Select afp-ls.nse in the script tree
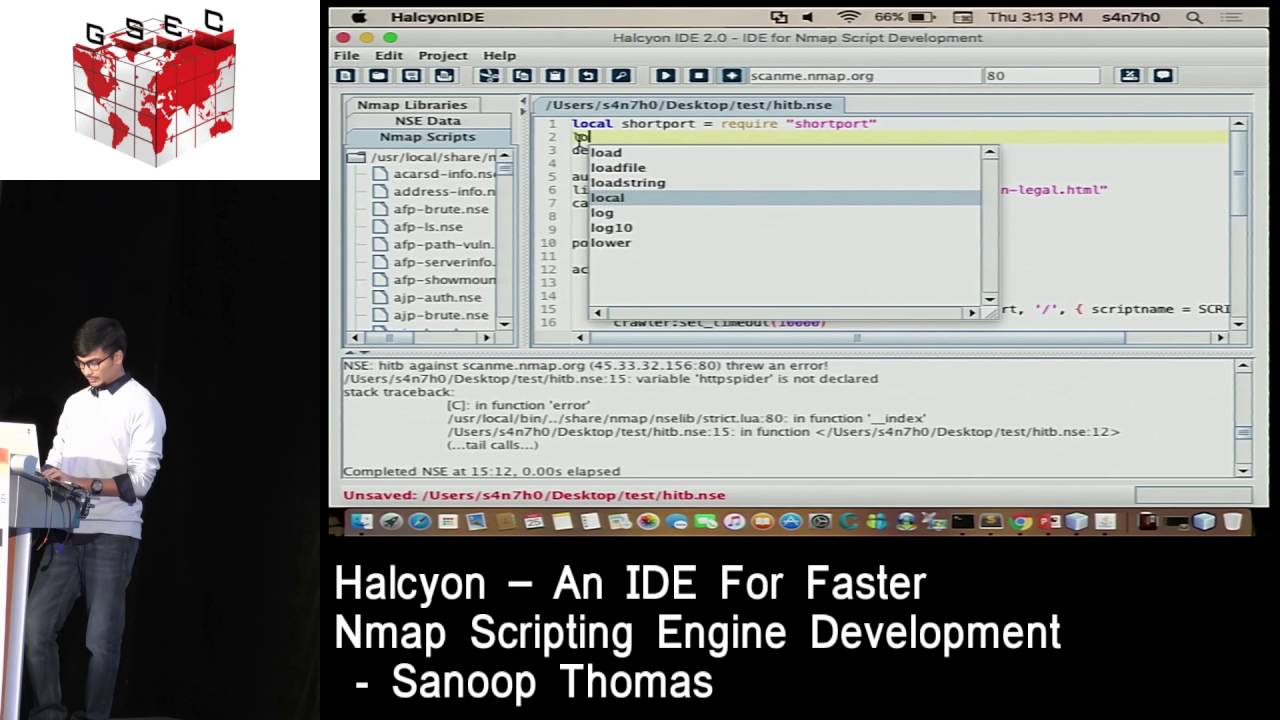This screenshot has height=720, width=1280. tap(418, 227)
